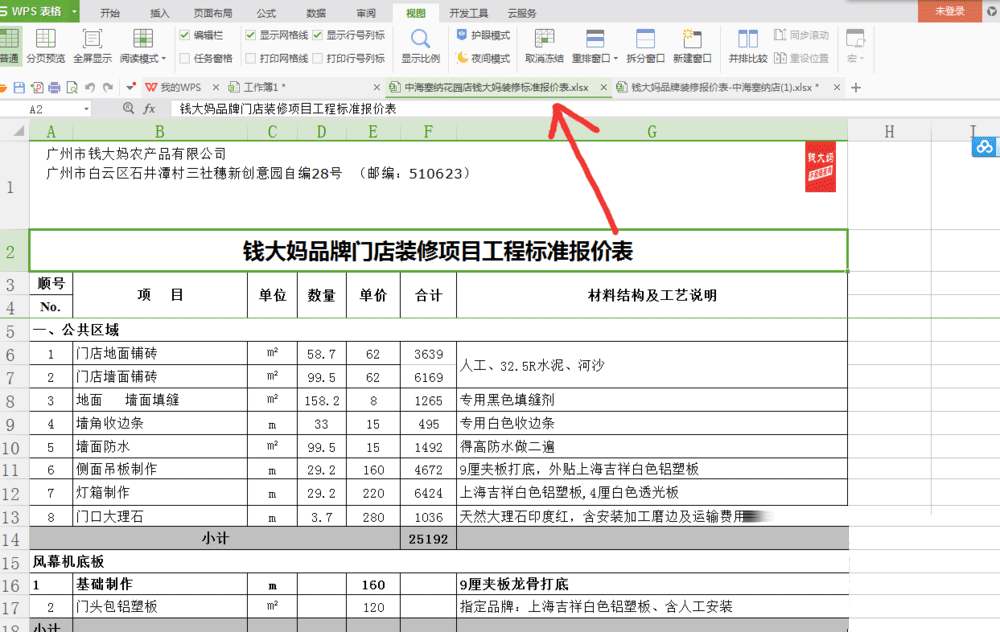Open the 开发工具 ribbon tab

coord(469,13)
